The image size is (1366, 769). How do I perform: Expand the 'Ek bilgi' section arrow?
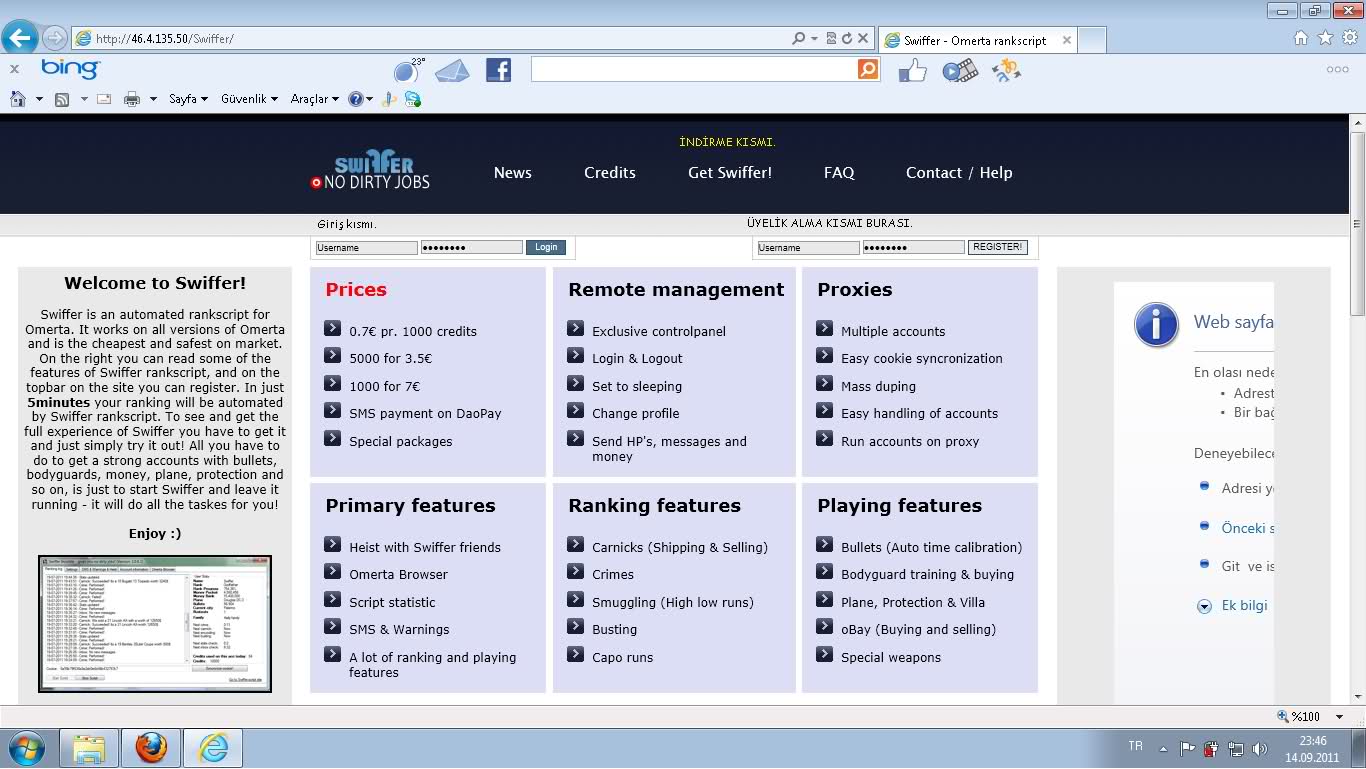[1204, 606]
